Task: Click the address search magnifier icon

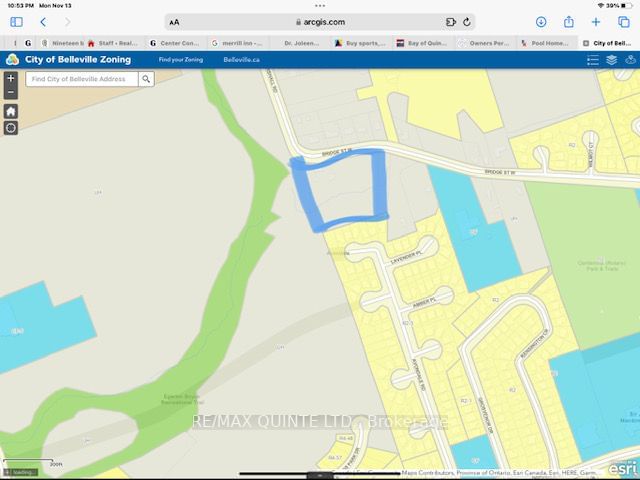Action: click(146, 78)
